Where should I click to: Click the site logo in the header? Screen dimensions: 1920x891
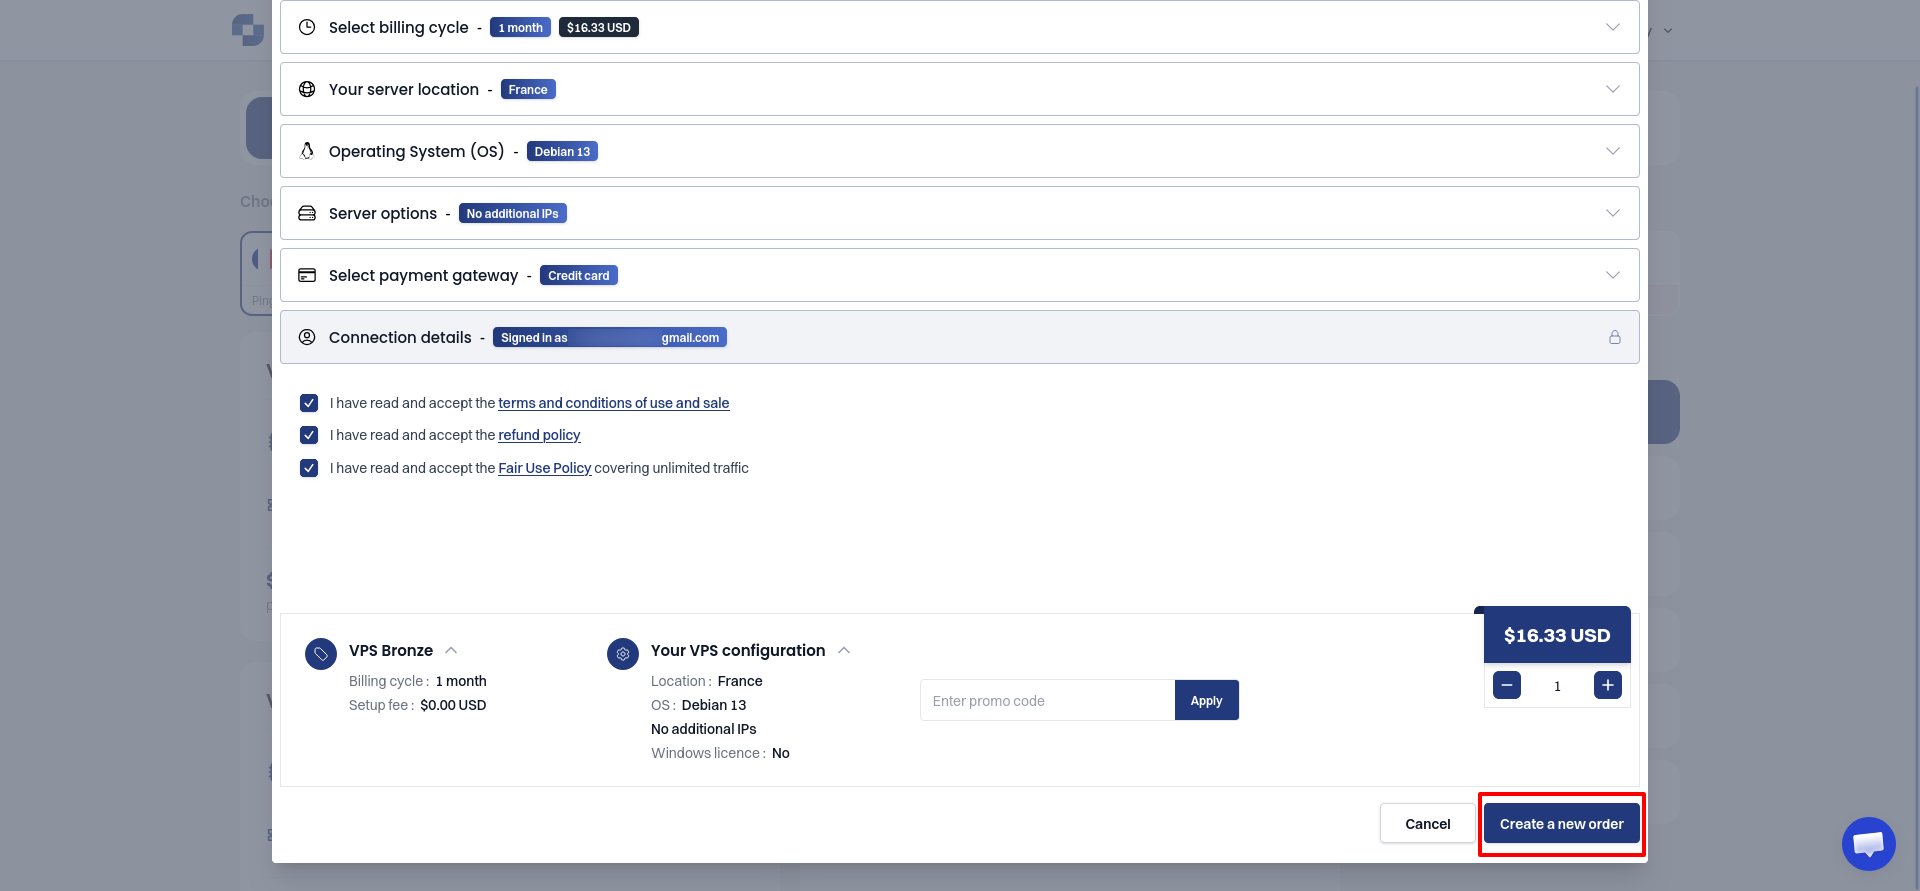[248, 30]
